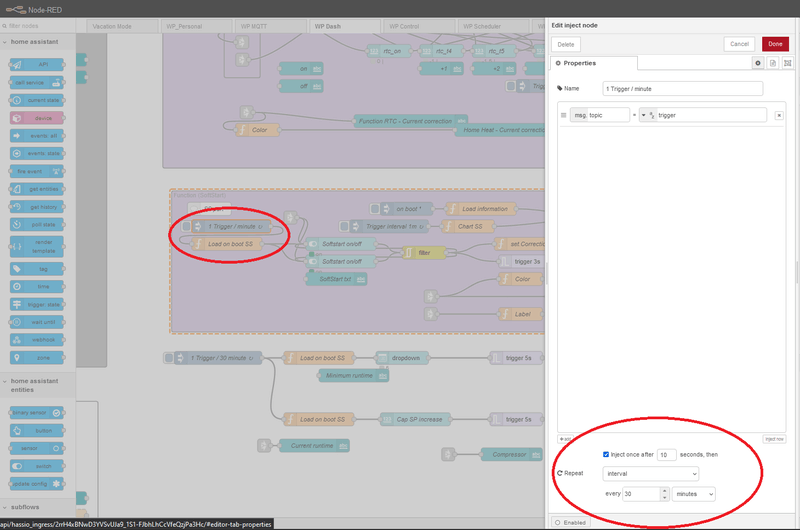This screenshot has height=530, width=800.
Task: Remove the msg.topic property row
Action: (778, 115)
